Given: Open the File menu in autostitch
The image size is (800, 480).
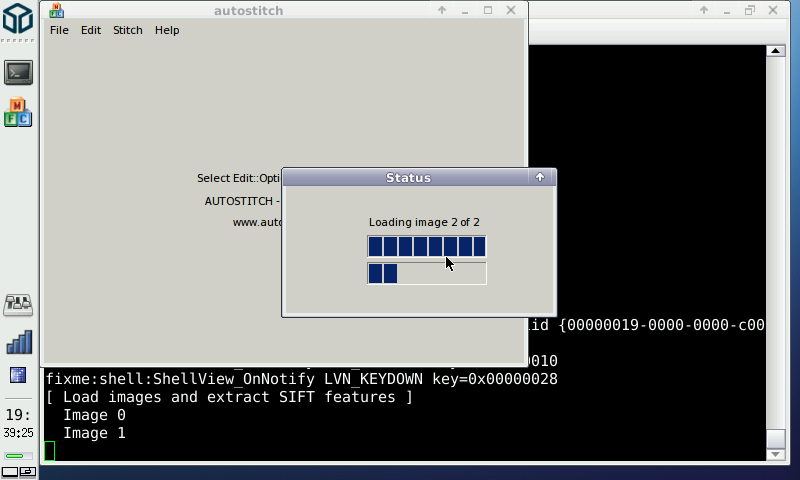Looking at the screenshot, I should 59,30.
